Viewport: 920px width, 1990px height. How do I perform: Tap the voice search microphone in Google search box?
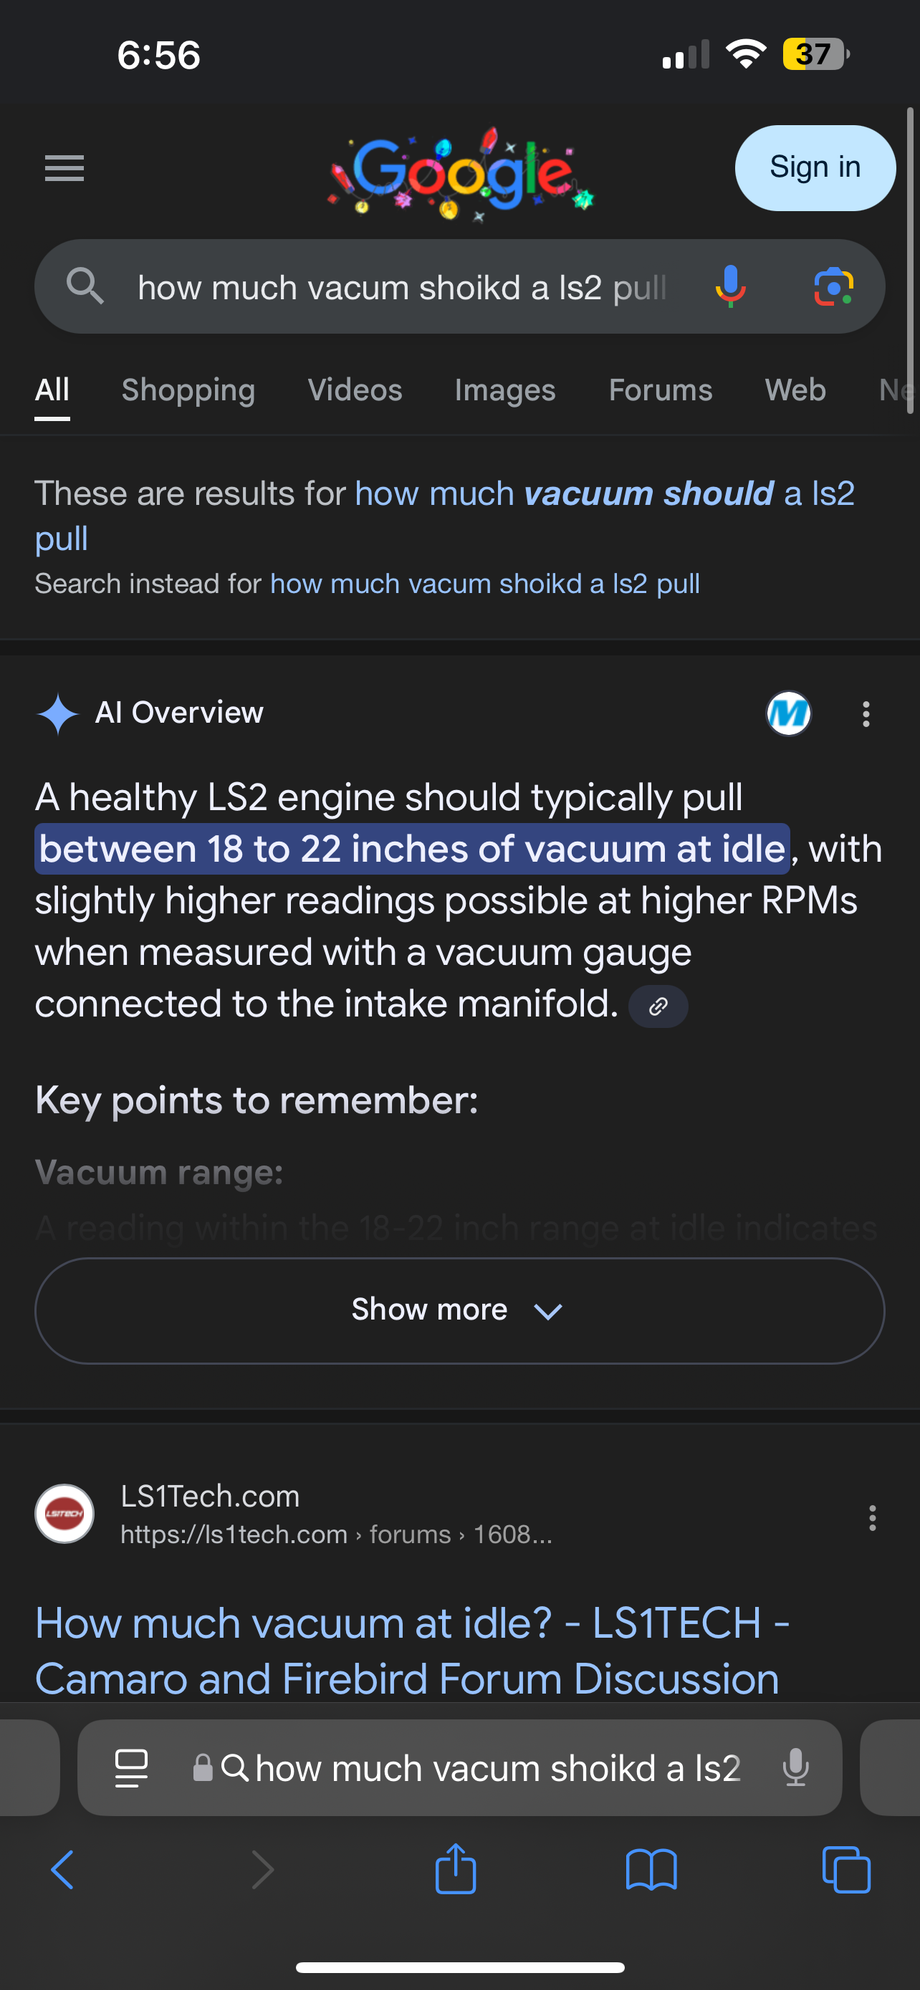point(731,287)
